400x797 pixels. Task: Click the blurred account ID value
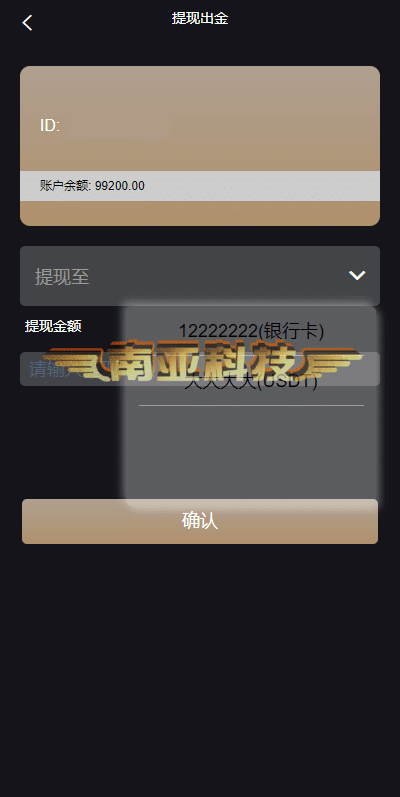[117, 127]
